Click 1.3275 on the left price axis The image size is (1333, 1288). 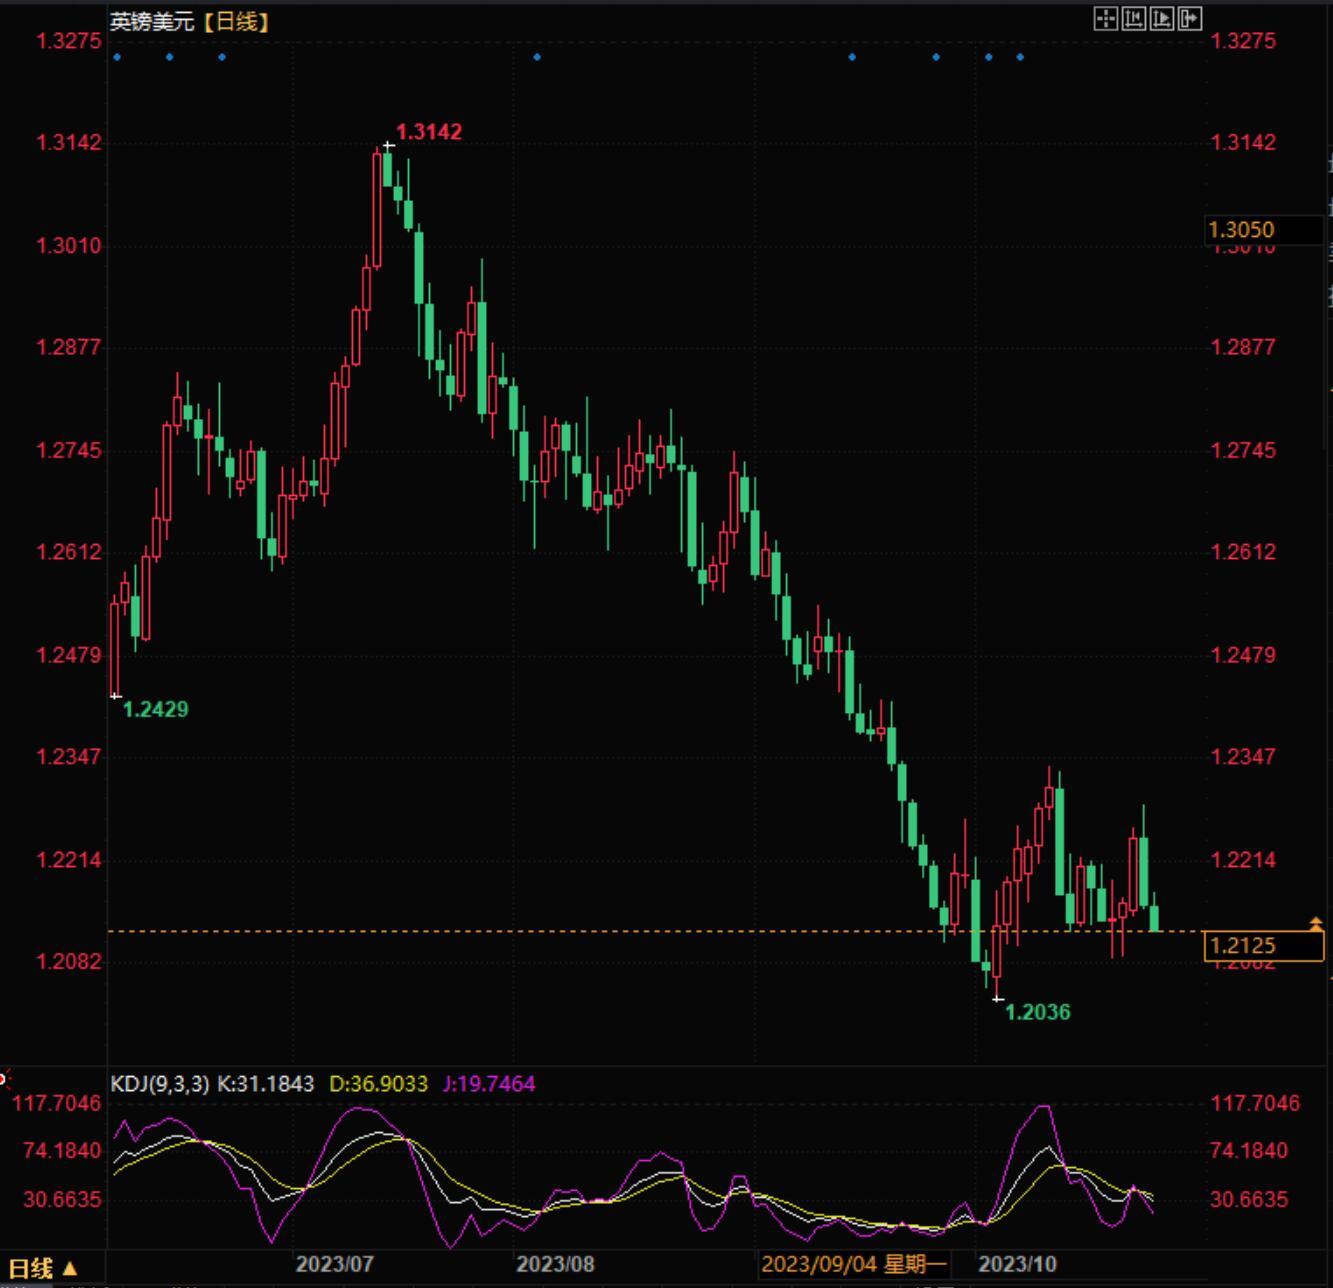(69, 41)
